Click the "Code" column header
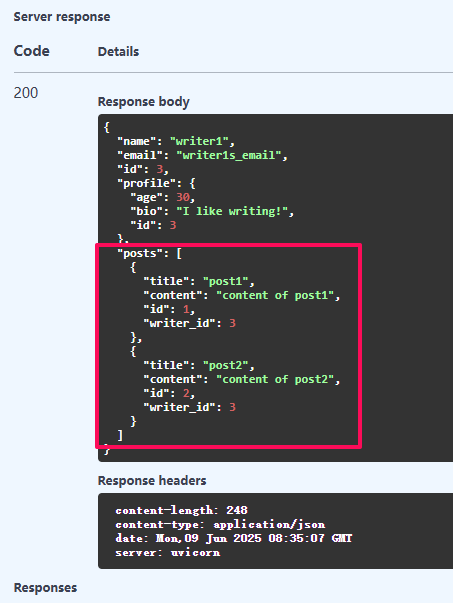This screenshot has height=603, width=453. click(x=32, y=51)
